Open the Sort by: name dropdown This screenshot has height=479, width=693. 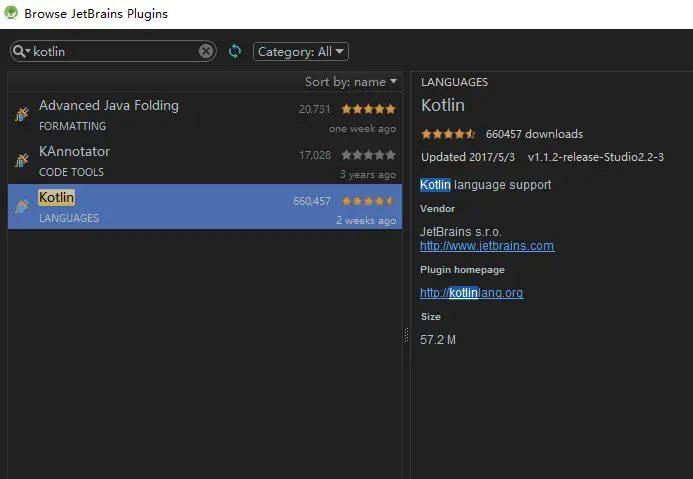[351, 82]
